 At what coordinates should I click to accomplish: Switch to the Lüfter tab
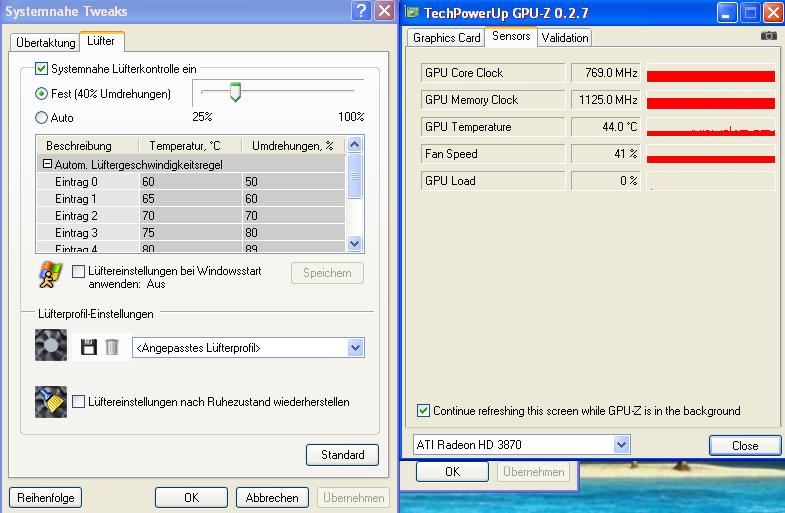pos(101,41)
